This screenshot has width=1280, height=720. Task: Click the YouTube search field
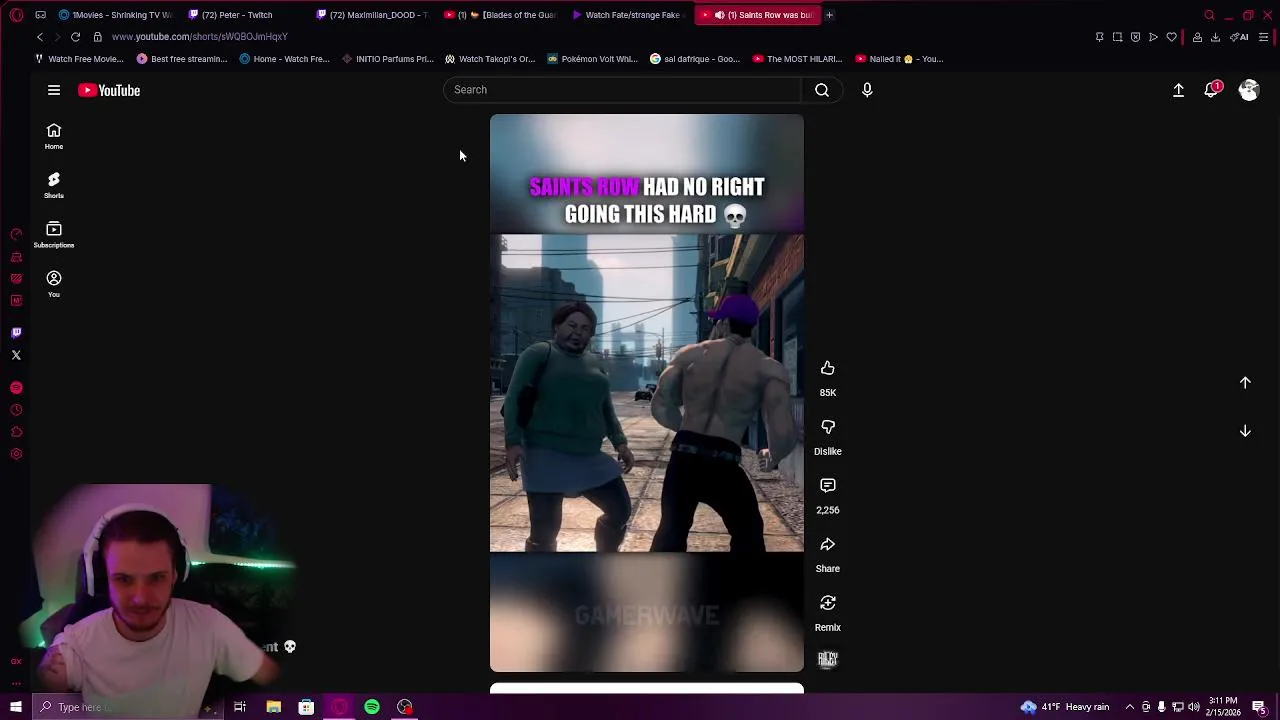pos(622,90)
